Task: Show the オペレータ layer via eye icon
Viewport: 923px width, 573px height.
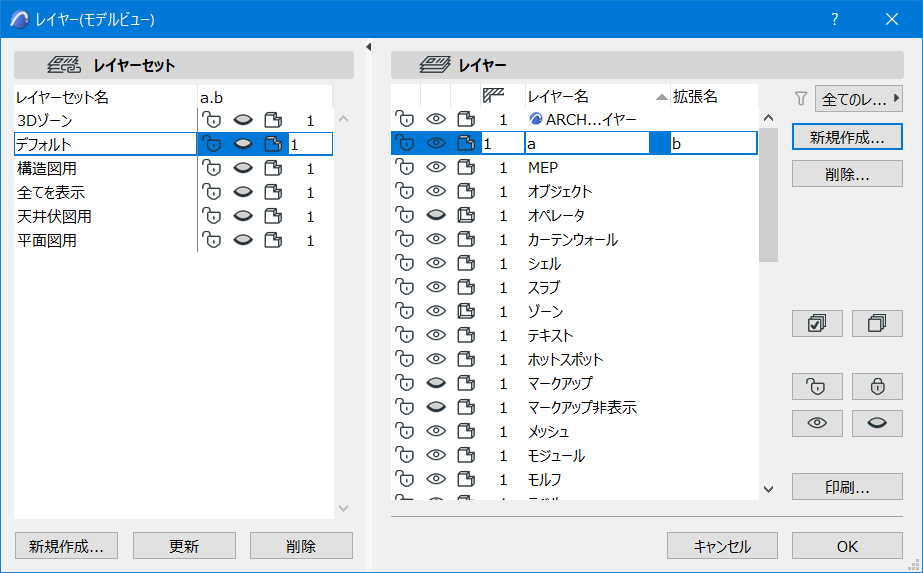Action: [x=436, y=216]
